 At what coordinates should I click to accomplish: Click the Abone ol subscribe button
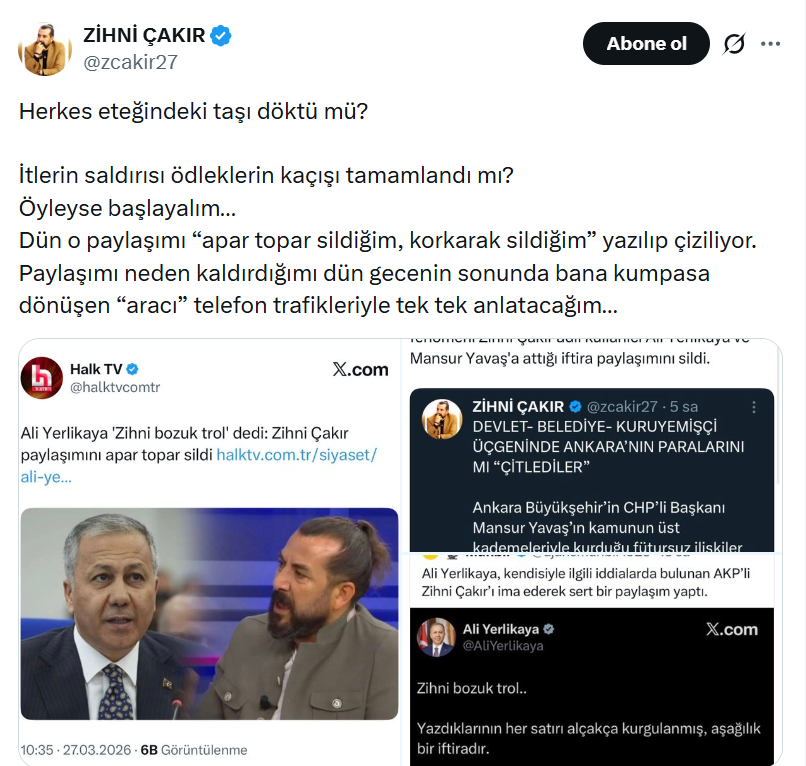click(x=646, y=44)
